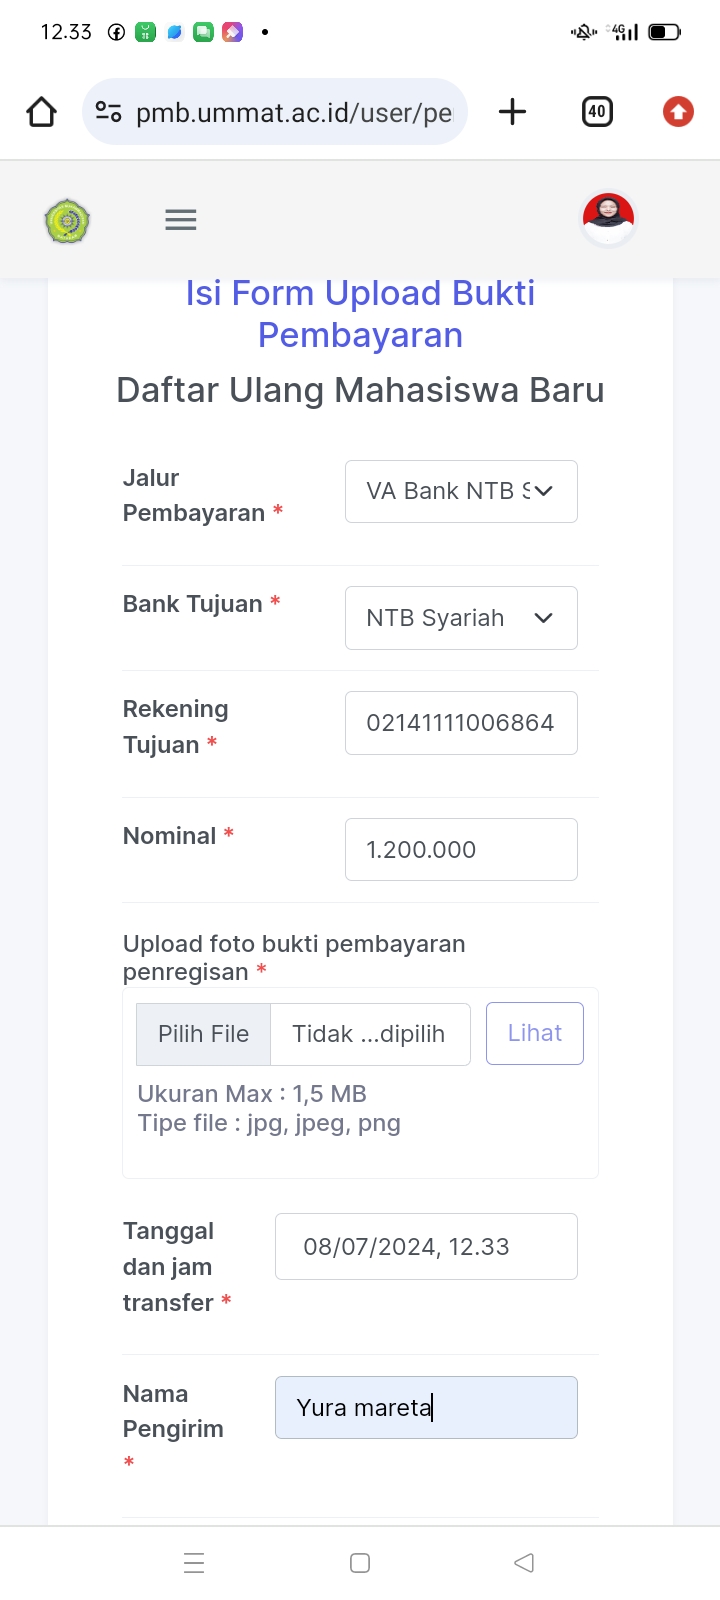Expand the Bank Tujuan dropdown
The width and height of the screenshot is (720, 1600).
461,618
